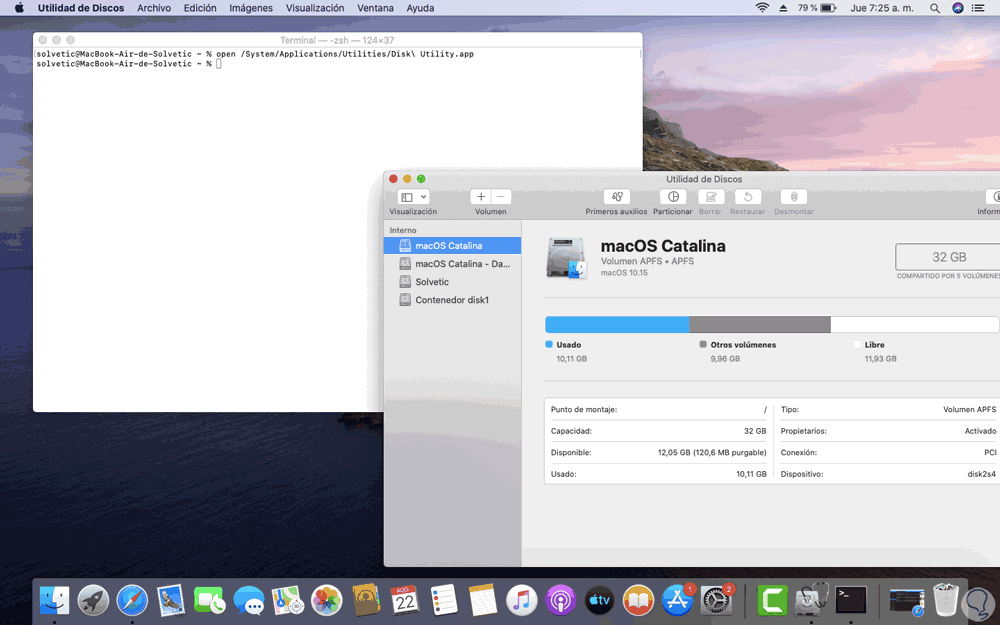Open Spotlight search magnifier
The image size is (1000, 625).
tap(935, 8)
